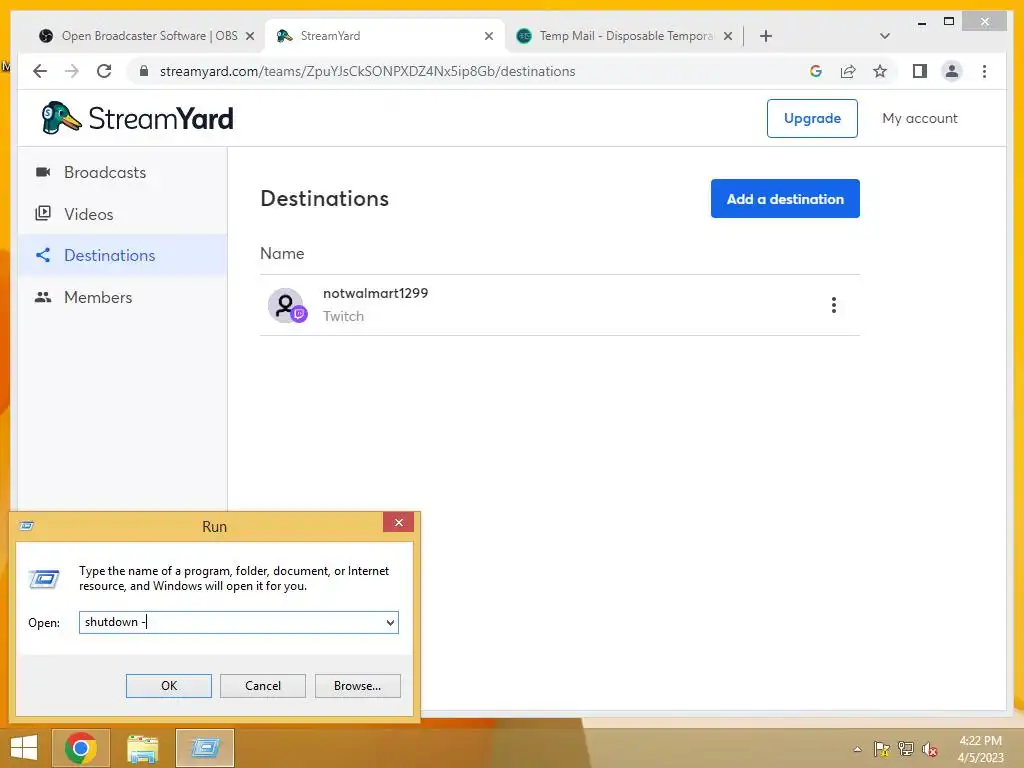The height and width of the screenshot is (768, 1024).
Task: Expand the tab search chevron
Action: pyautogui.click(x=884, y=36)
